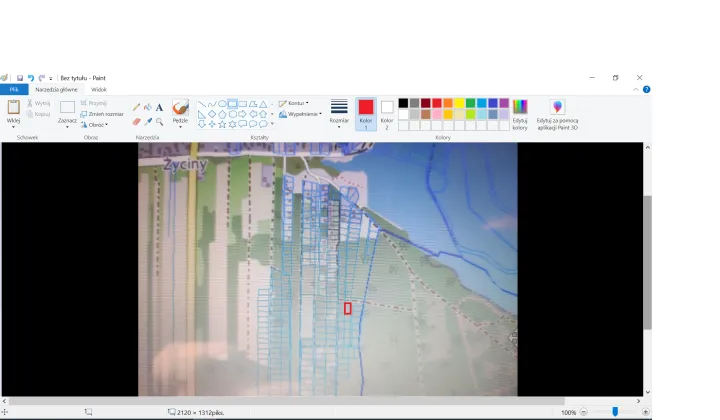The height and width of the screenshot is (420, 720).
Task: Select the Rectangle shape in the shapes gallery
Action: [x=233, y=104]
